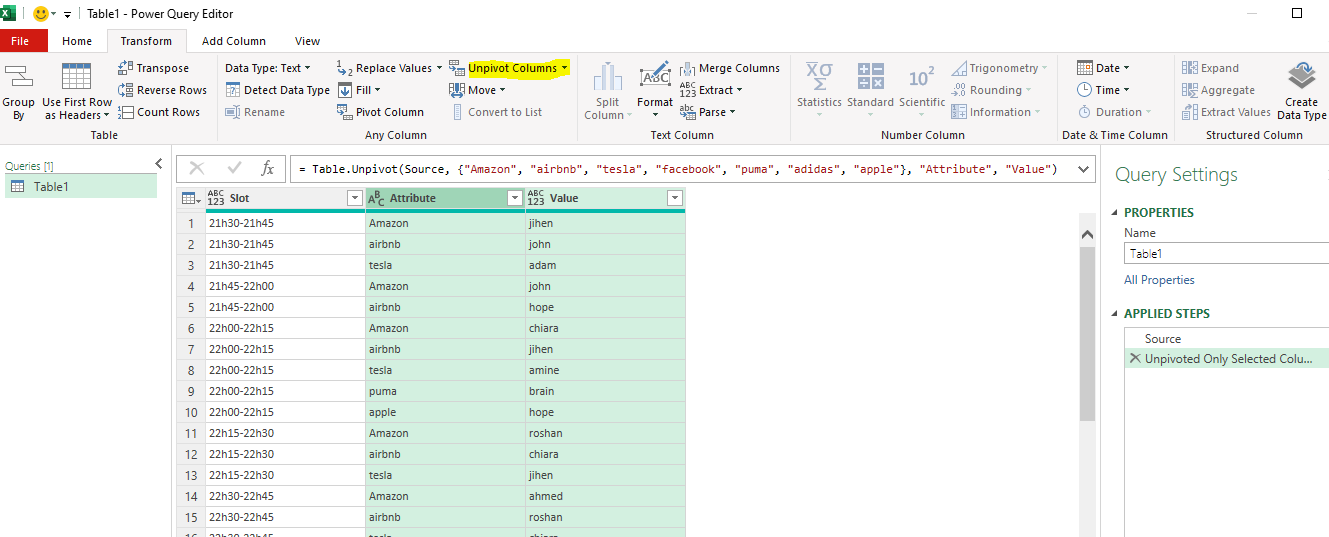Click the smiley feedback icon

[x=41, y=14]
